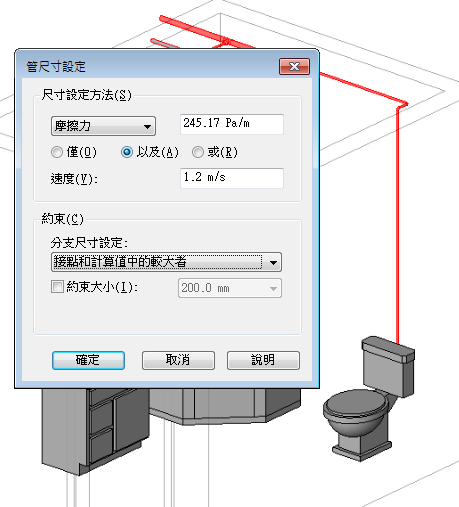Image resolution: width=459 pixels, height=507 pixels.
Task: Click the red pipe tee fitting
Action: 225,42
